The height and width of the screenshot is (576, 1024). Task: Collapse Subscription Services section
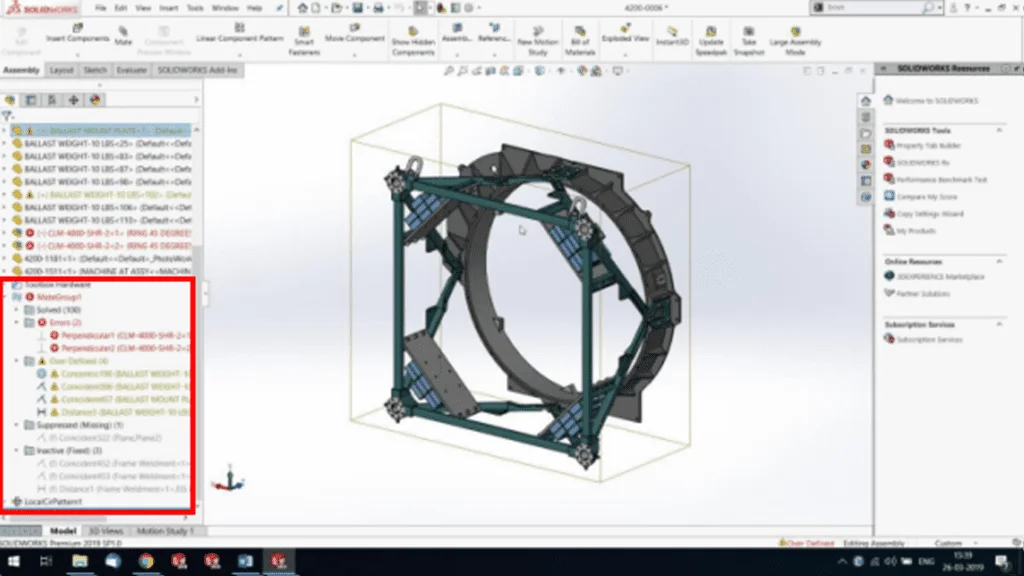(x=999, y=325)
